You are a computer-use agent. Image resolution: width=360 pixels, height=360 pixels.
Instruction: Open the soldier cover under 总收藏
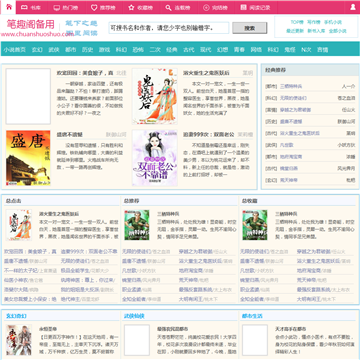[255, 225]
